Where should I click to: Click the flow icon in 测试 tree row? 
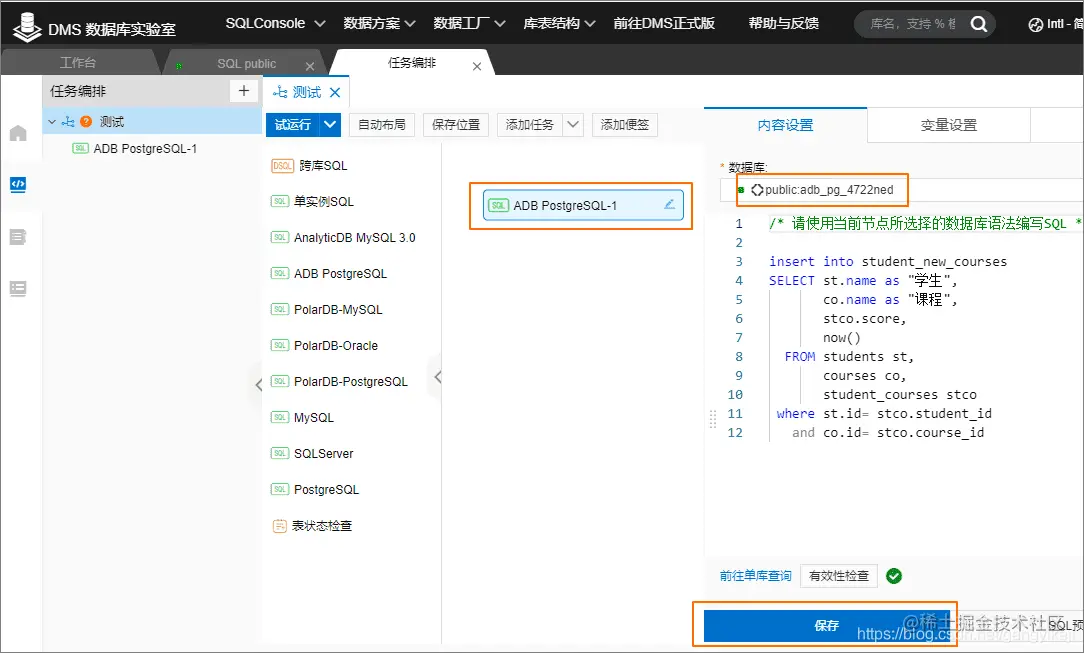(68, 122)
